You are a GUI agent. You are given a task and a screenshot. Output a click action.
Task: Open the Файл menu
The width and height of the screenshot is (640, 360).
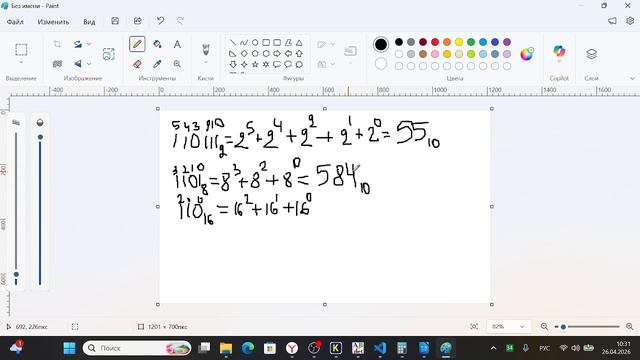coord(15,22)
